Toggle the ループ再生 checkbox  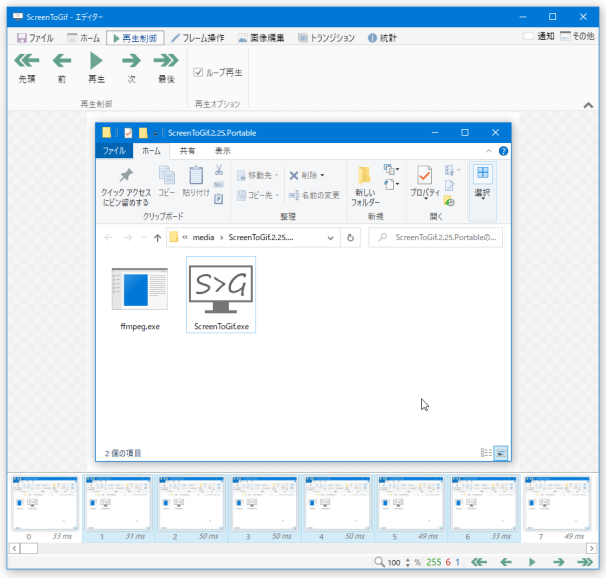[x=198, y=73]
